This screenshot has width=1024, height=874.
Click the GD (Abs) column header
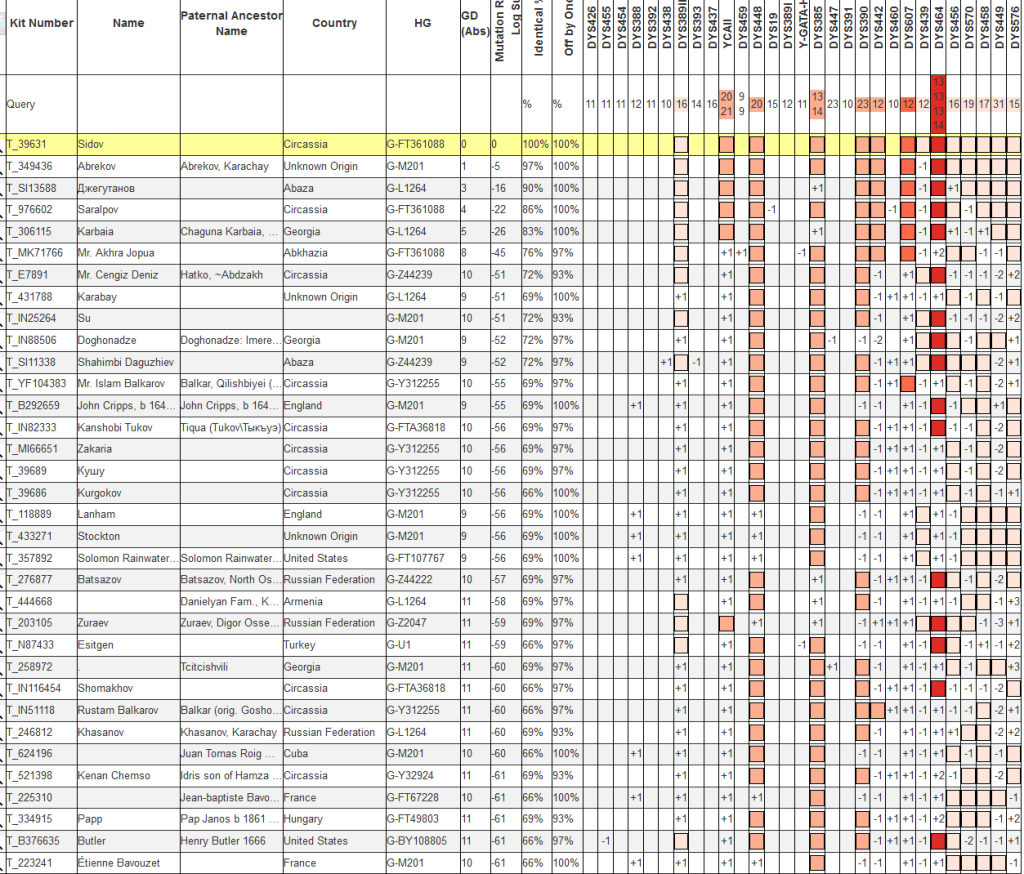click(x=472, y=23)
